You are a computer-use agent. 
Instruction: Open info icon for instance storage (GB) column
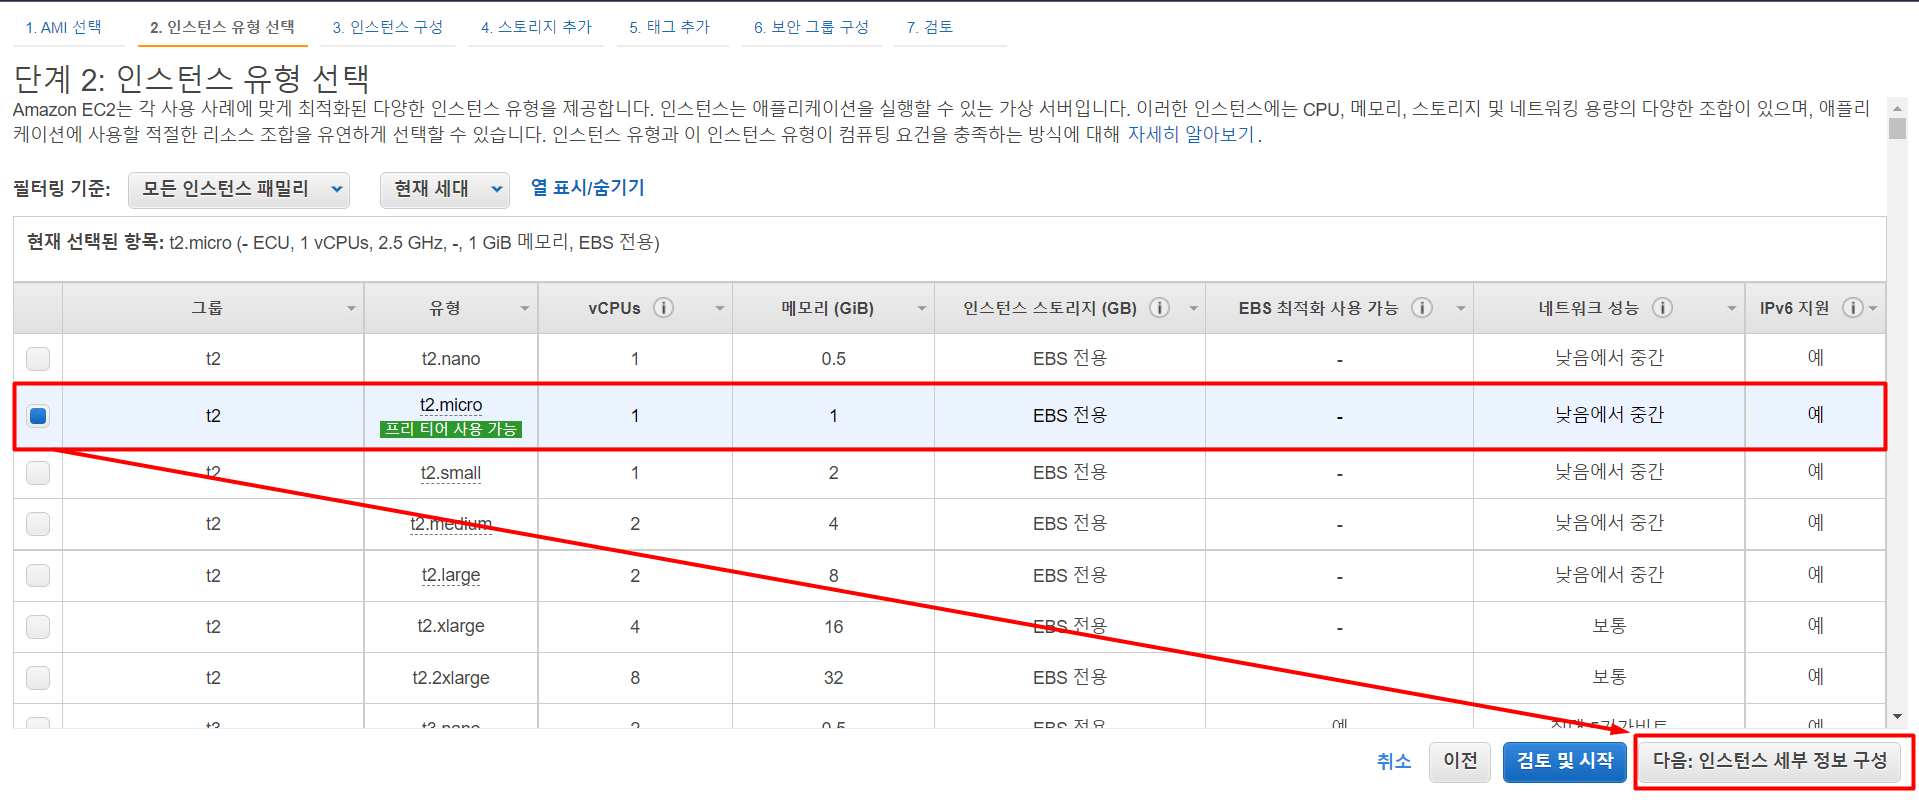click(1159, 308)
